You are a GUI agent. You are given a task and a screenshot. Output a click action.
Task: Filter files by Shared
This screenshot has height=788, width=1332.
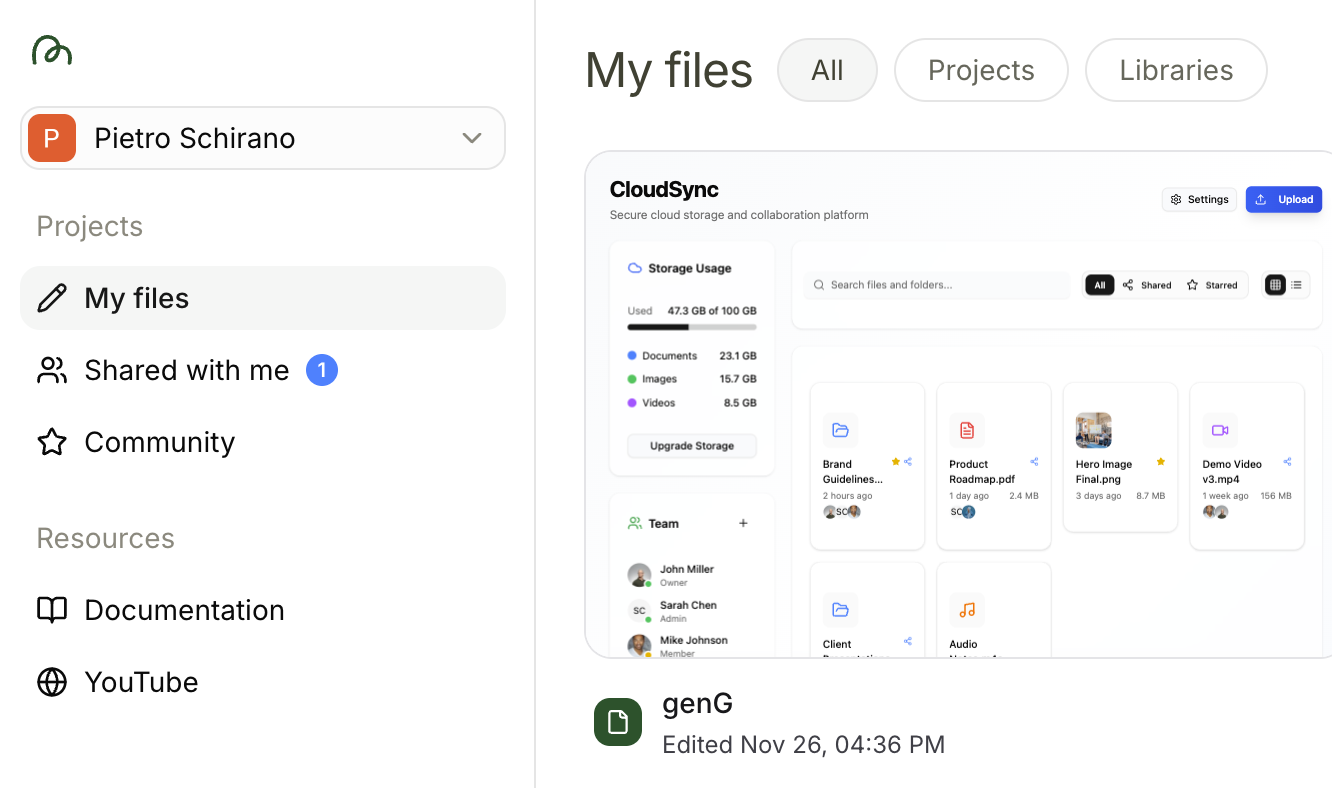click(1149, 285)
